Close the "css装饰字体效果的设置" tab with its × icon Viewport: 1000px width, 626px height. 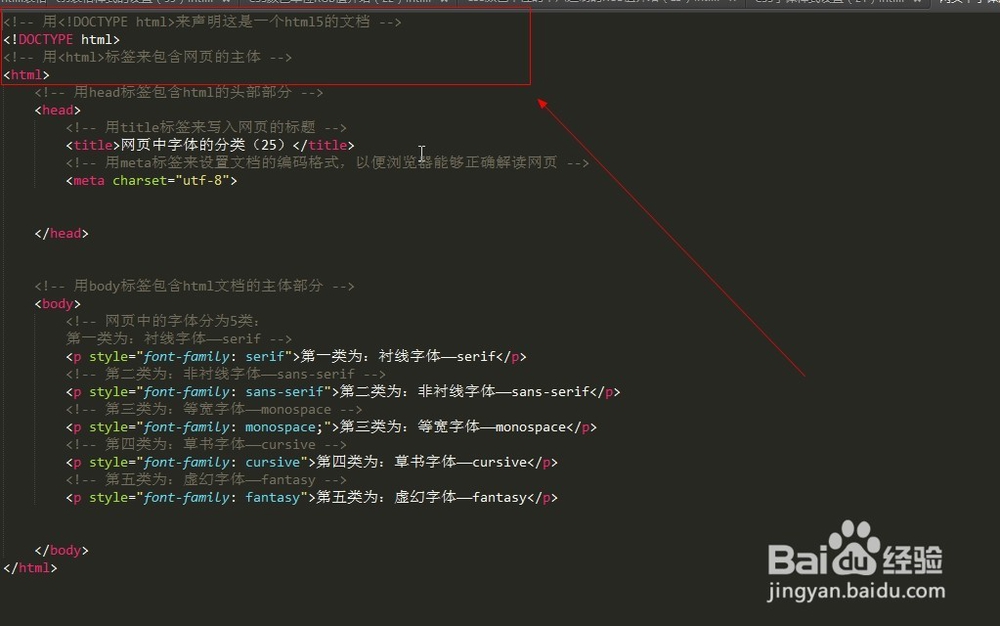click(x=227, y=4)
